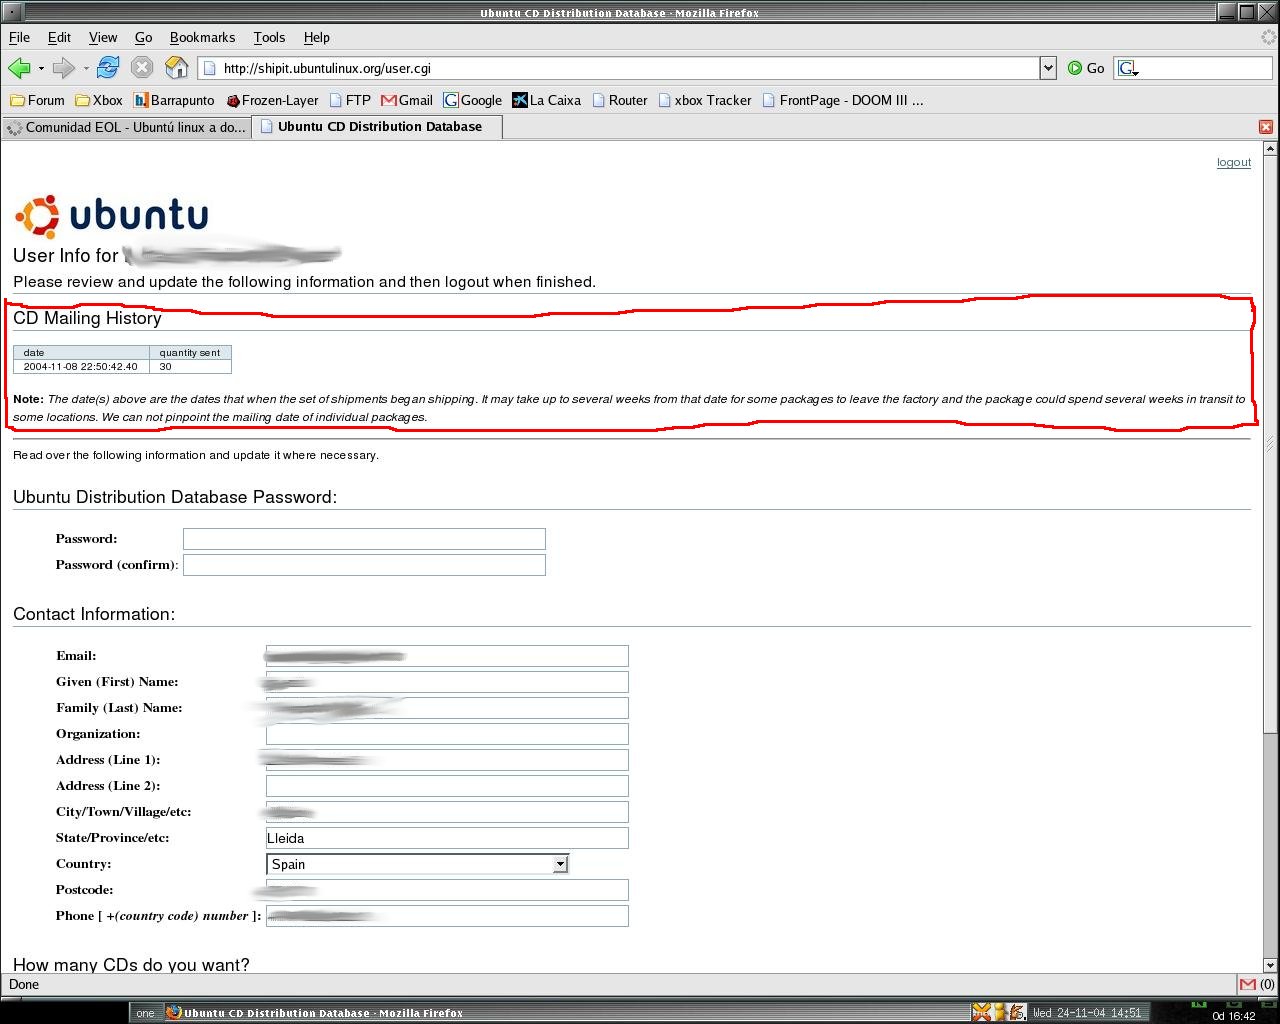Click the Go button beside the address bar
The height and width of the screenshot is (1024, 1280).
coord(1086,68)
